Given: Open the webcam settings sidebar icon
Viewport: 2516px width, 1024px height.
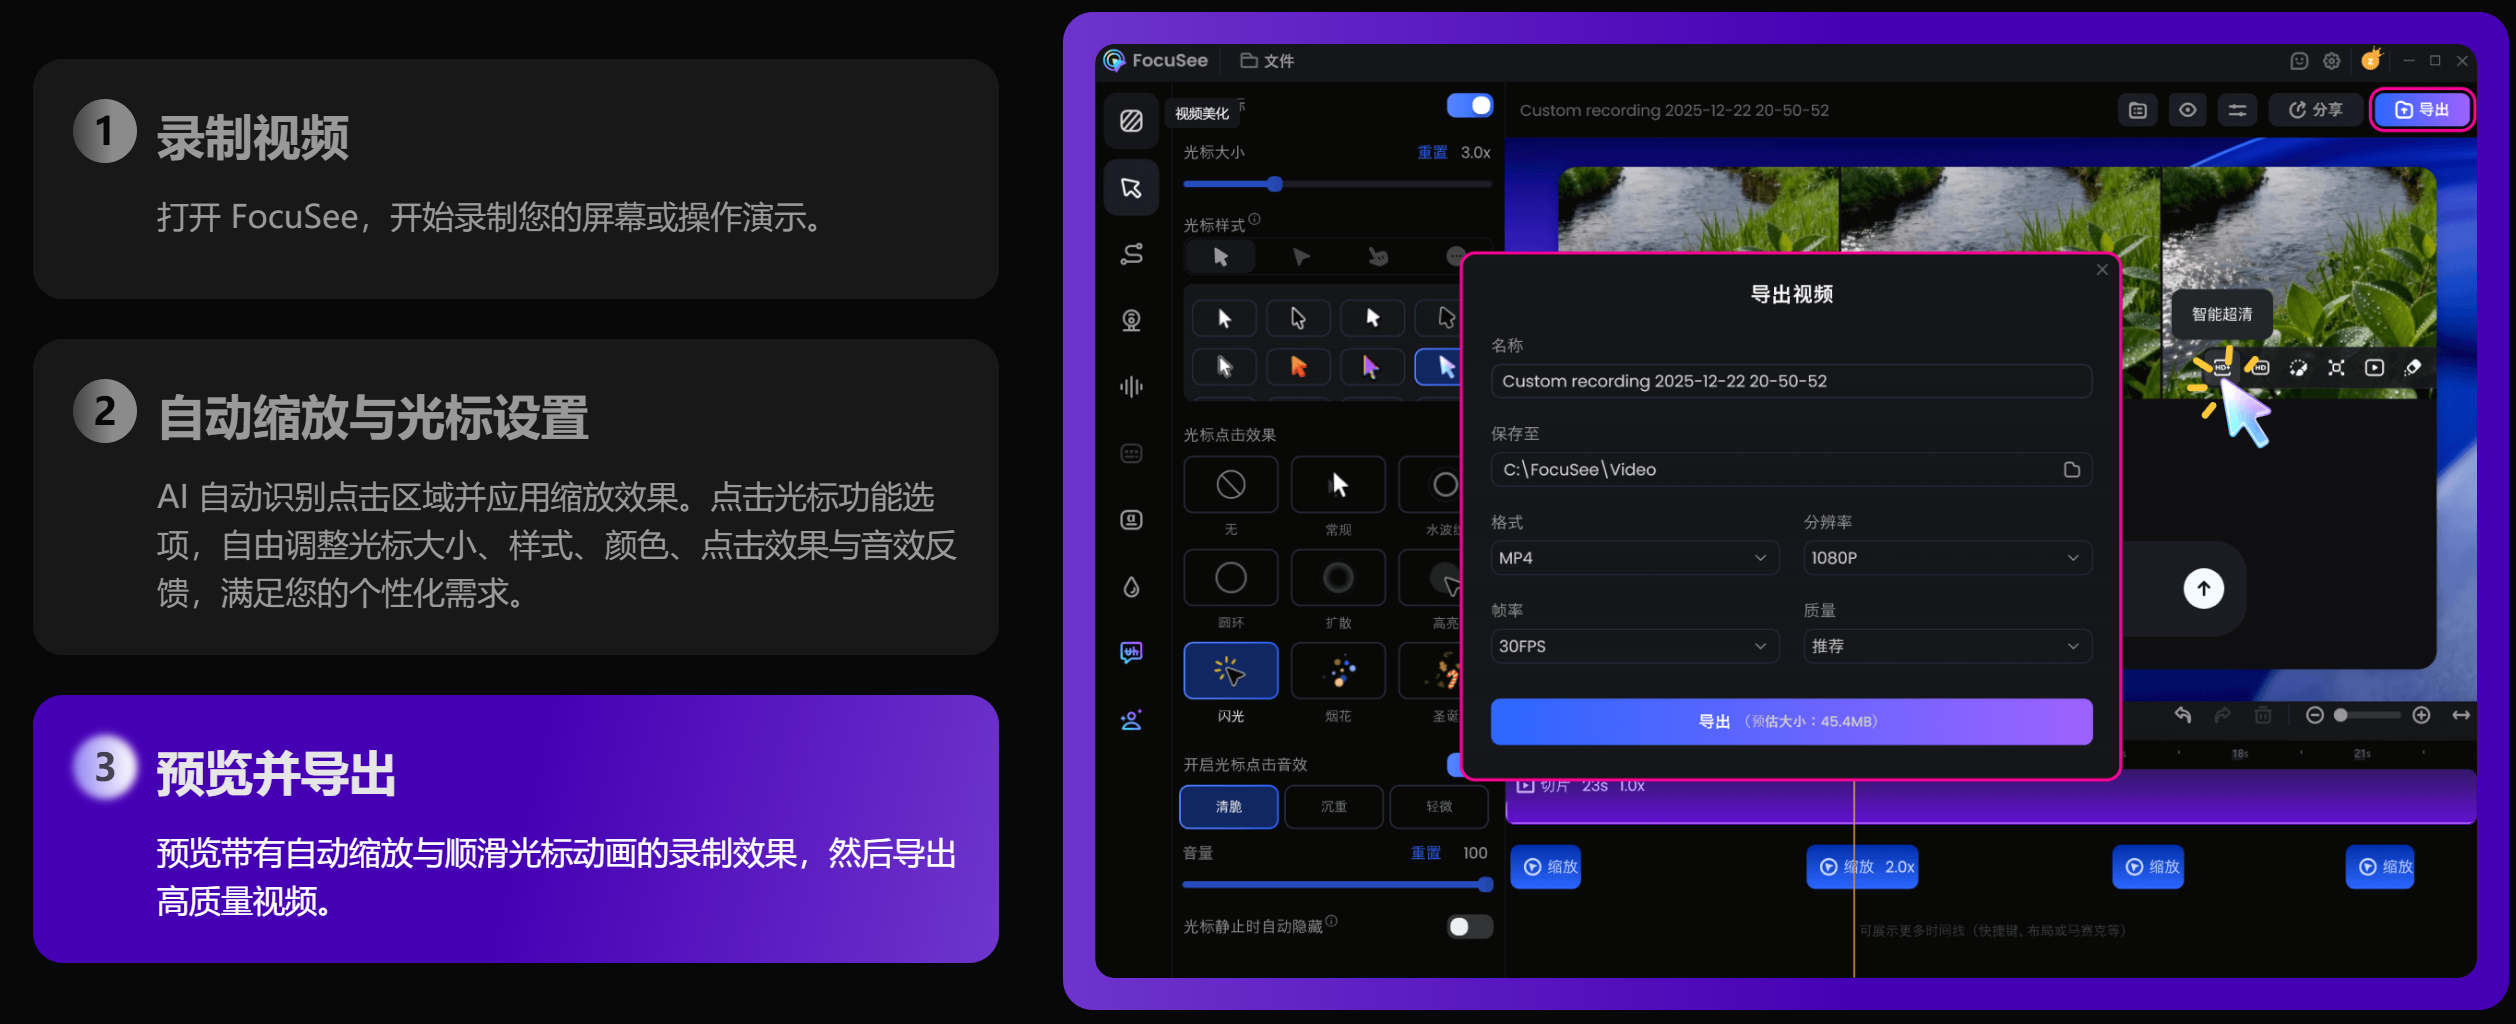Looking at the screenshot, I should pos(1131,321).
